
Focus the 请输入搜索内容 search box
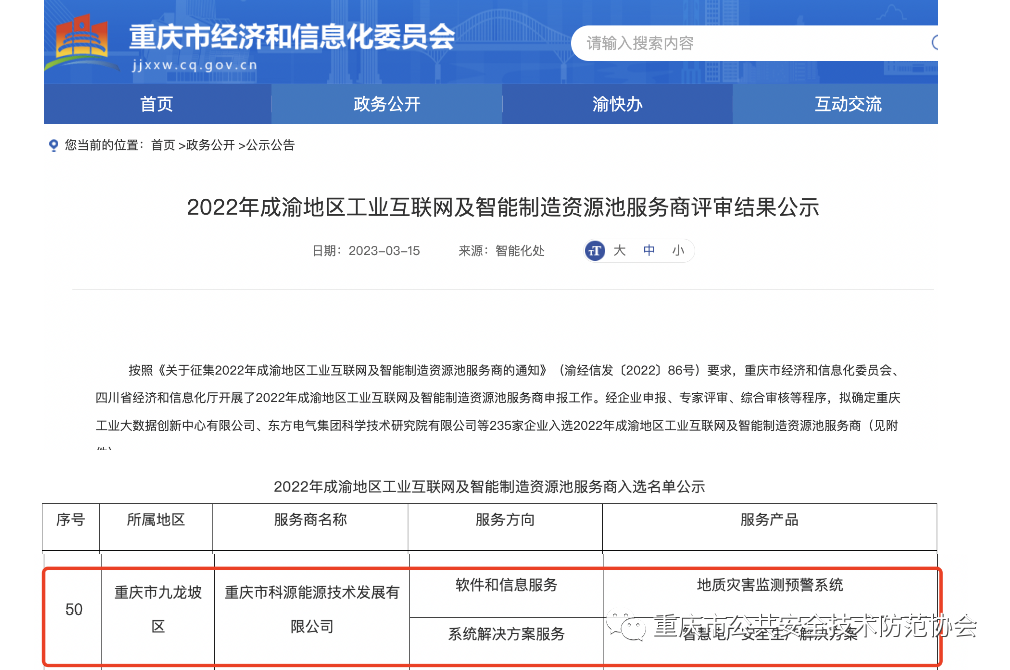click(754, 43)
